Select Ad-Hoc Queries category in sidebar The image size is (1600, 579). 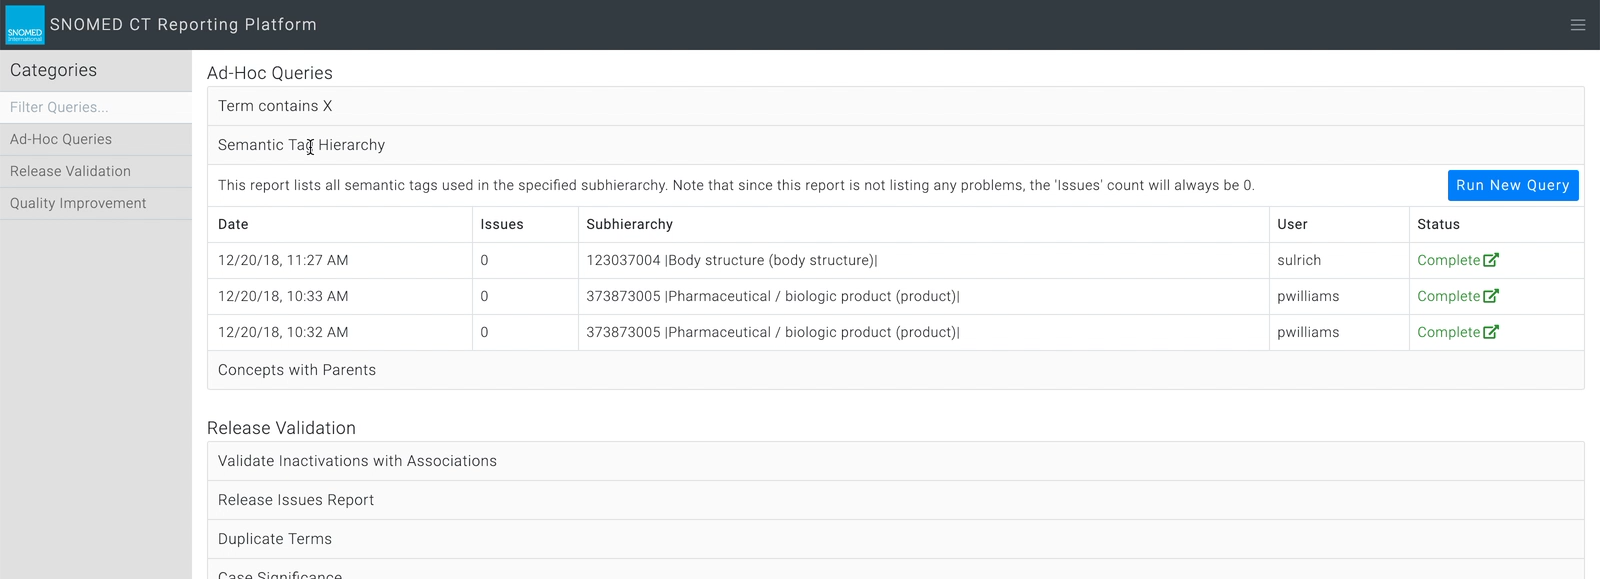coord(96,140)
